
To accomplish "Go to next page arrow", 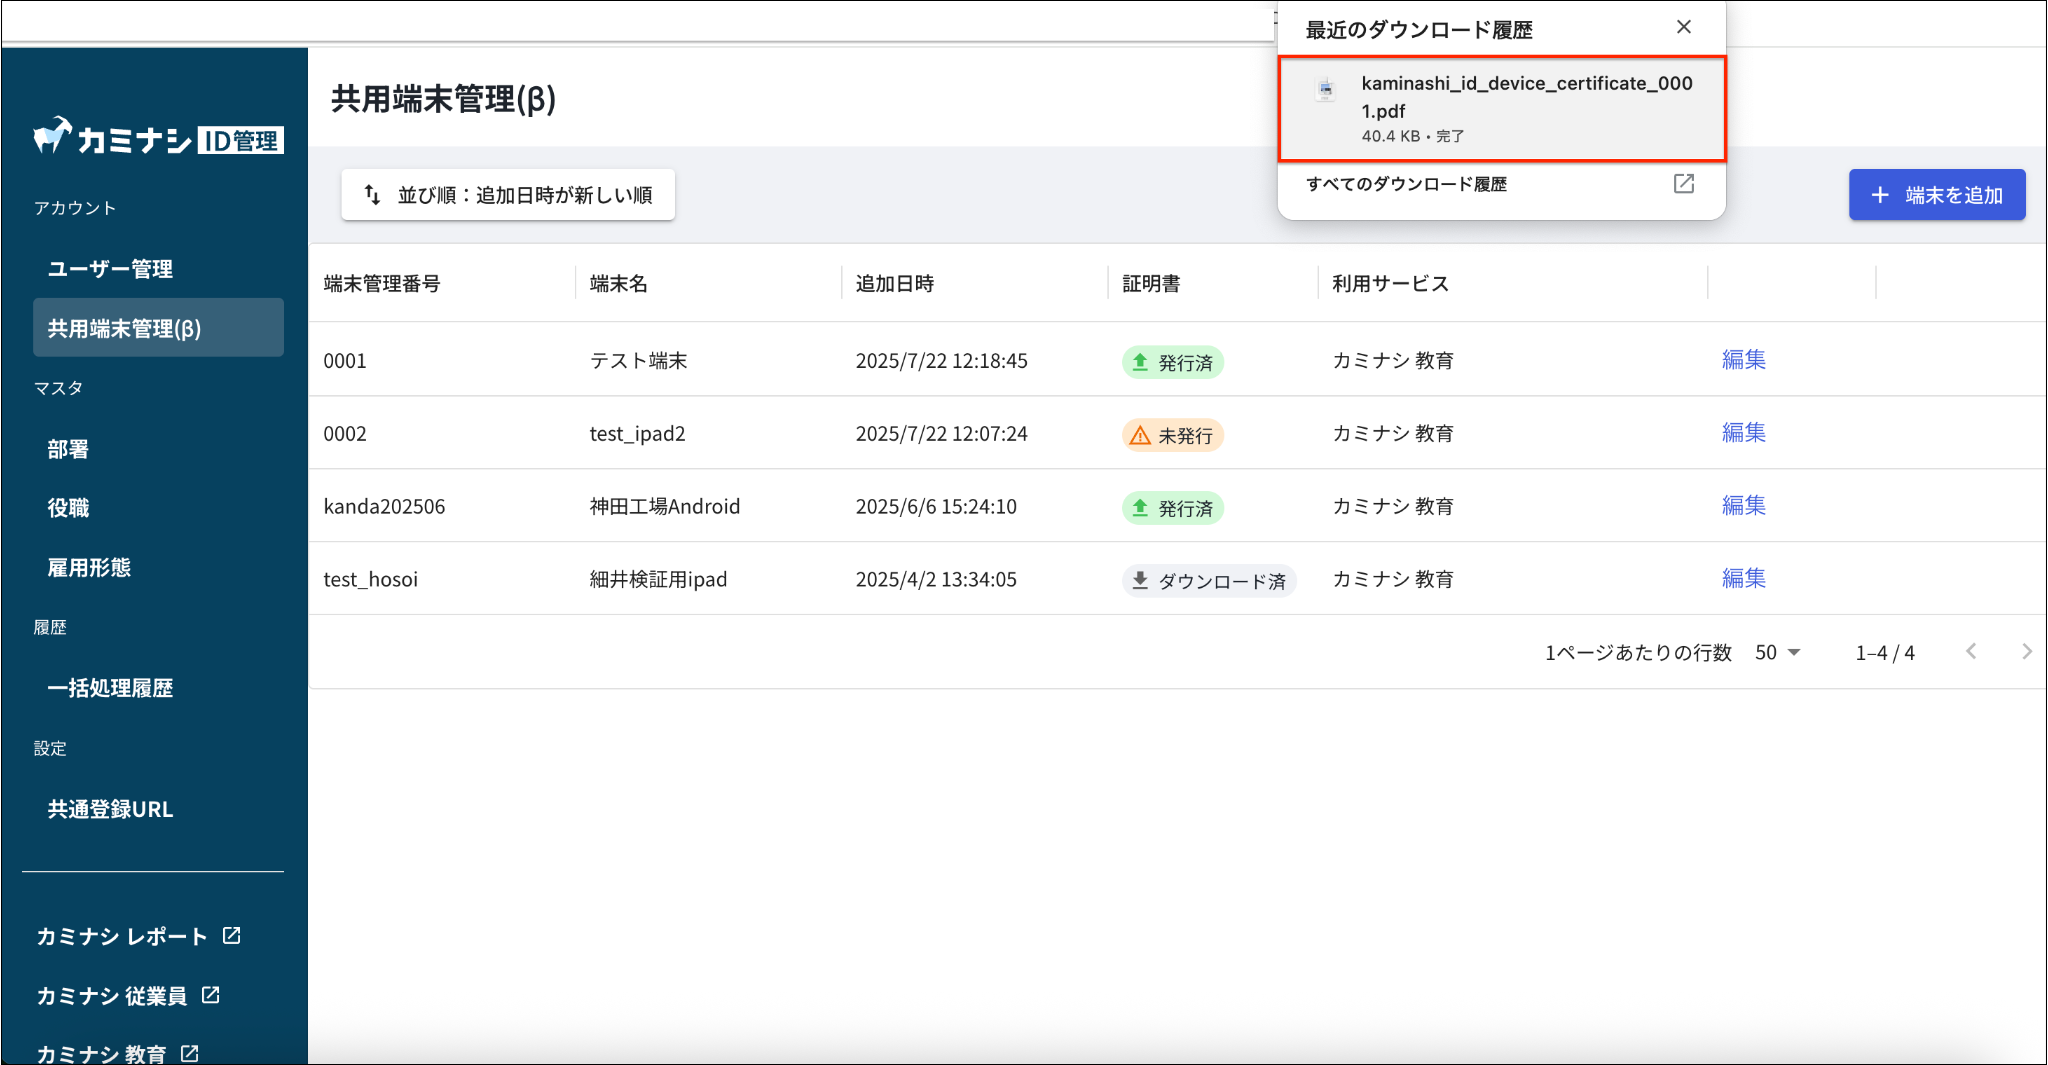I will pyautogui.click(x=2026, y=652).
